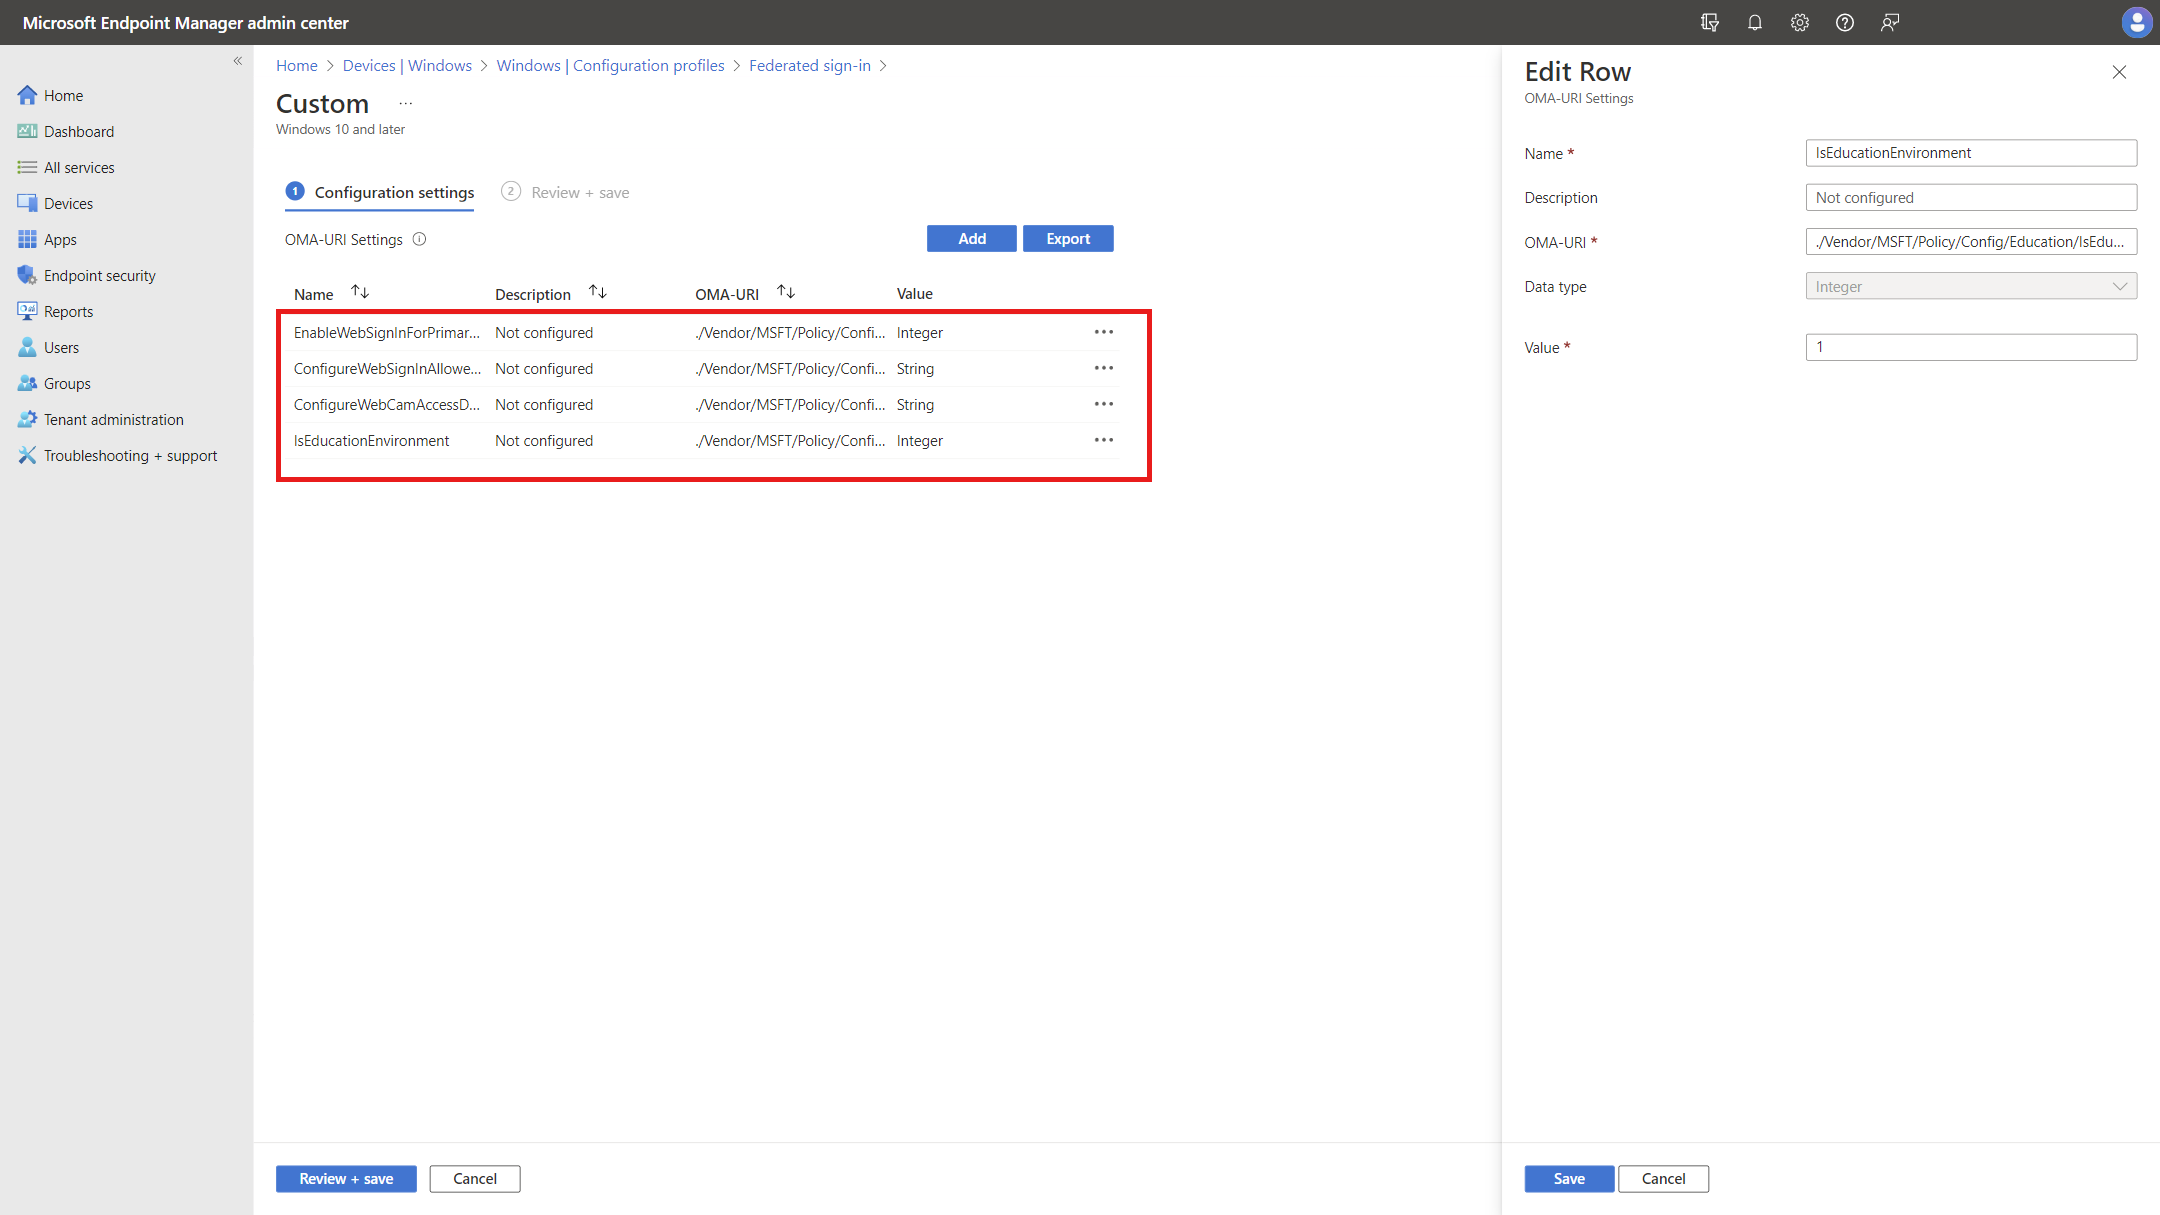Image resolution: width=2160 pixels, height=1215 pixels.
Task: Open the notifications bell icon
Action: tap(1754, 22)
